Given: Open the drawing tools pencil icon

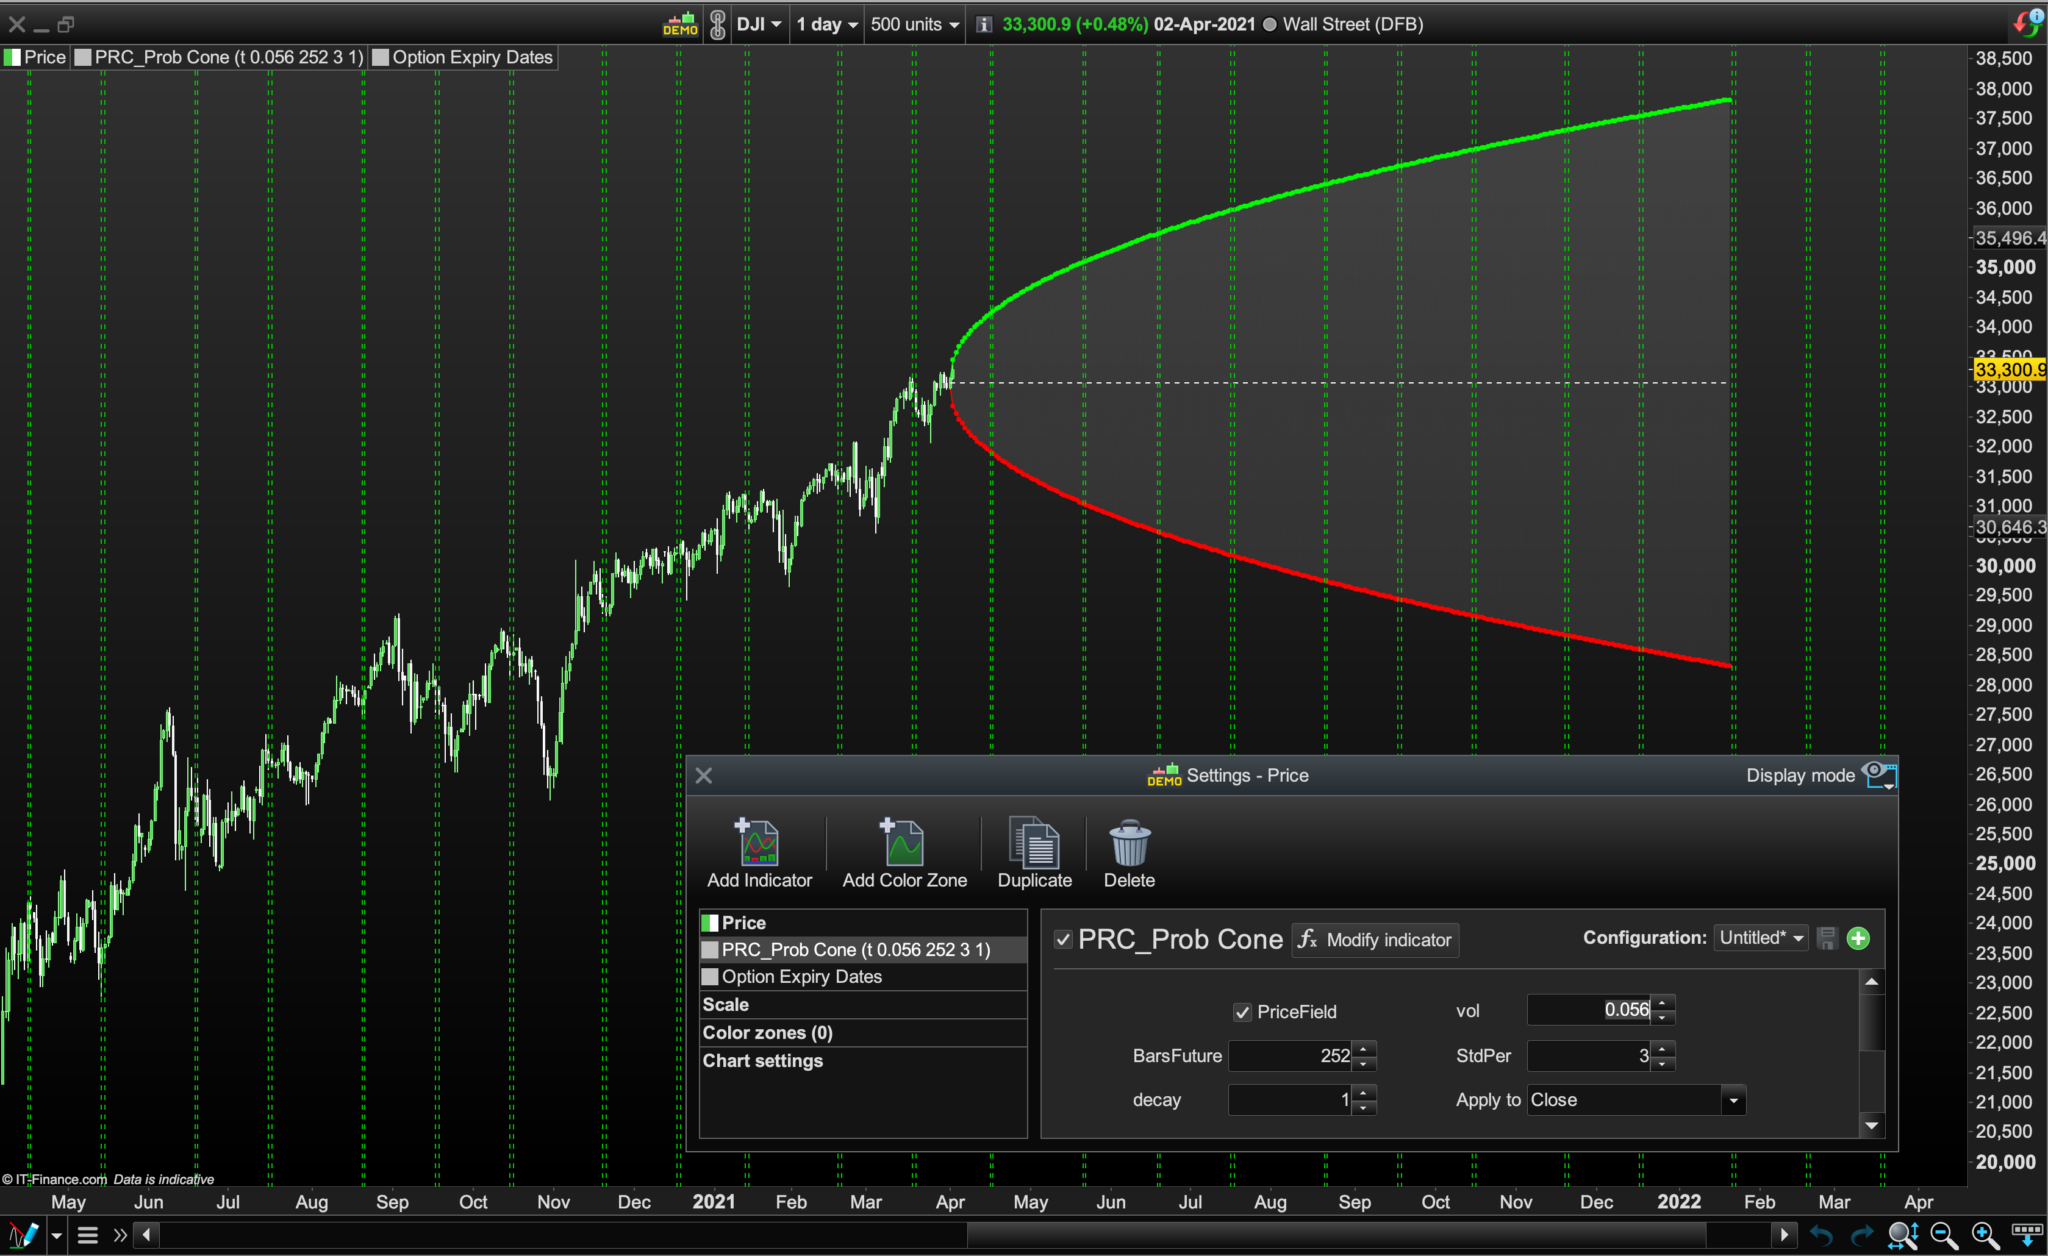Looking at the screenshot, I should (x=24, y=1236).
